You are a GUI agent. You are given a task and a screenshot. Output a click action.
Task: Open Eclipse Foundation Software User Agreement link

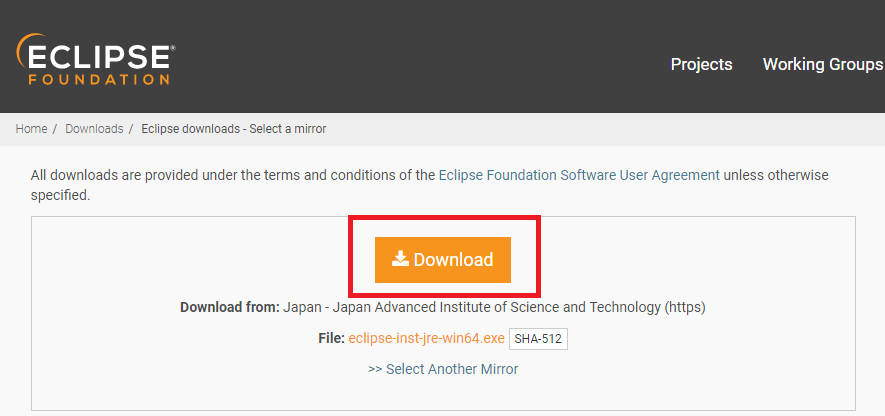click(579, 175)
